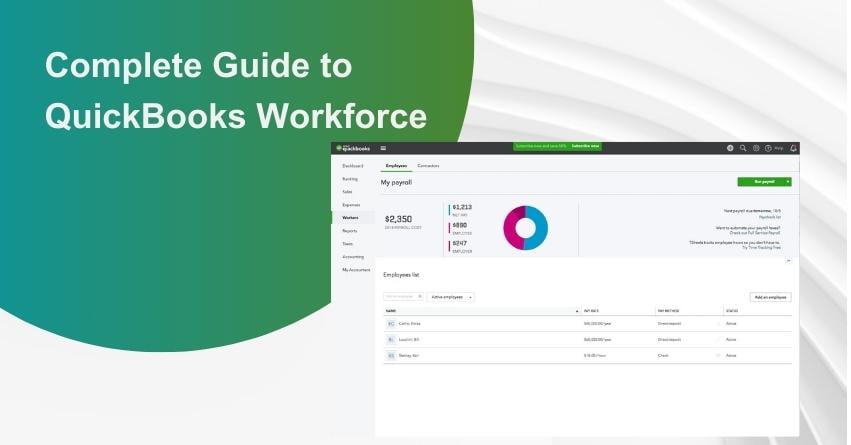Open the third employee row avatar
Viewport: 851px width, 445px height.
pos(391,356)
